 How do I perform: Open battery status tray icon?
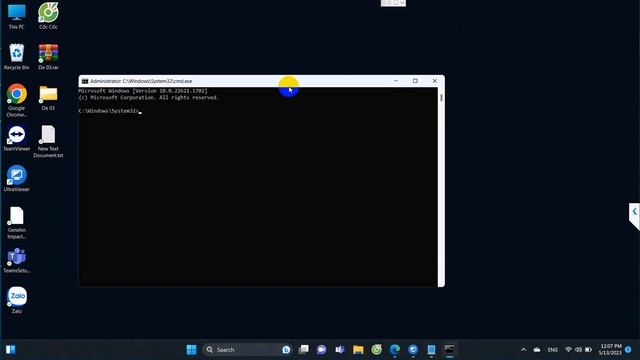[588, 350]
